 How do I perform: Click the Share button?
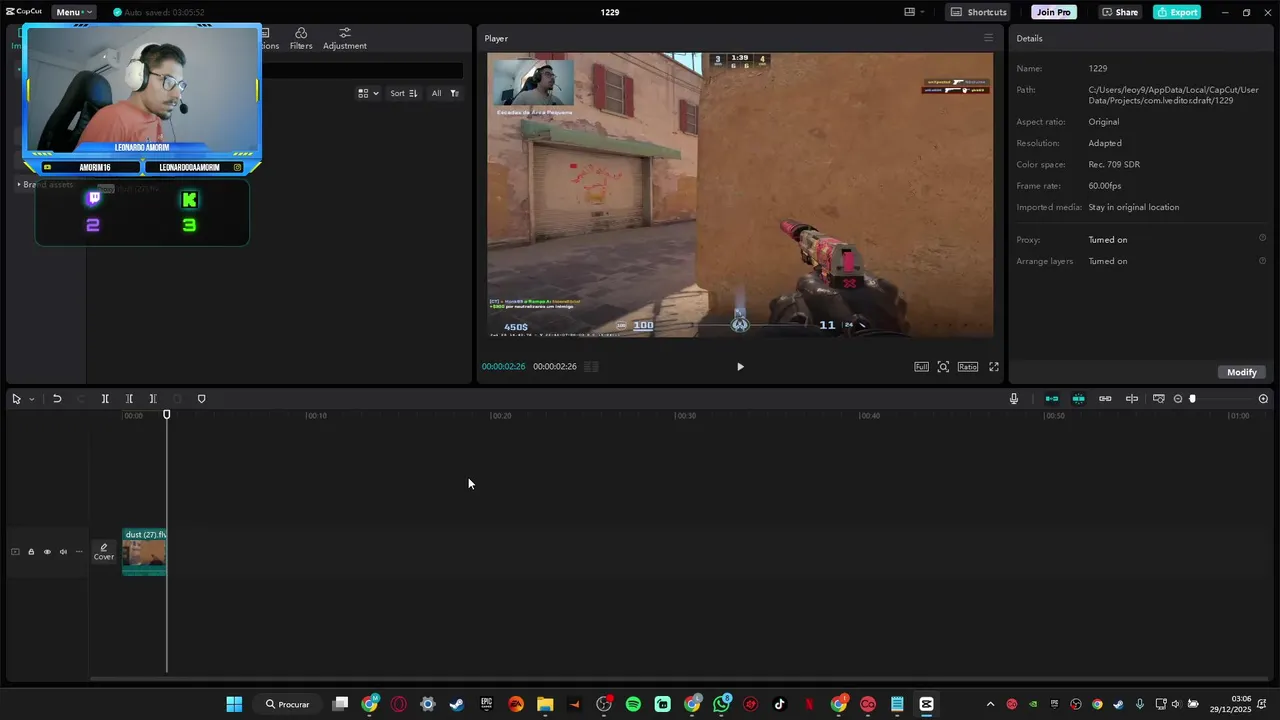1120,12
